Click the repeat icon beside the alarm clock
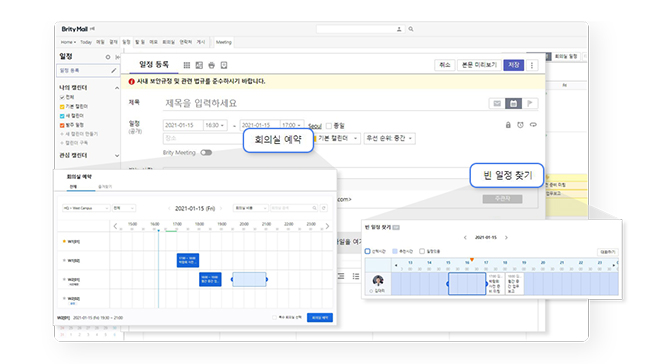The width and height of the screenshot is (646, 364). 533,125
